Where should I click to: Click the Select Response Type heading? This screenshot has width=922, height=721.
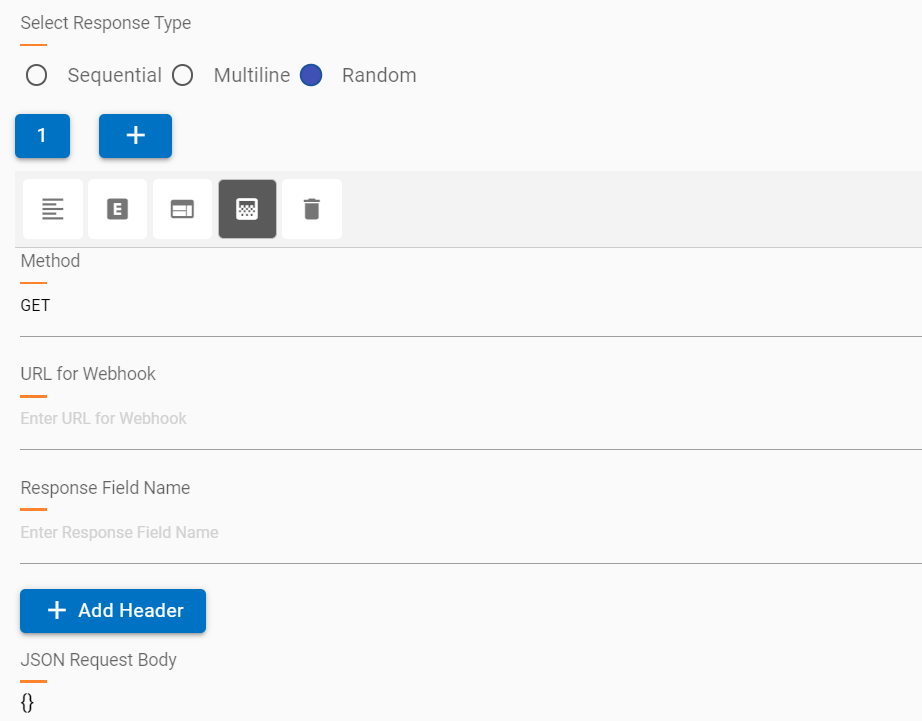click(105, 22)
